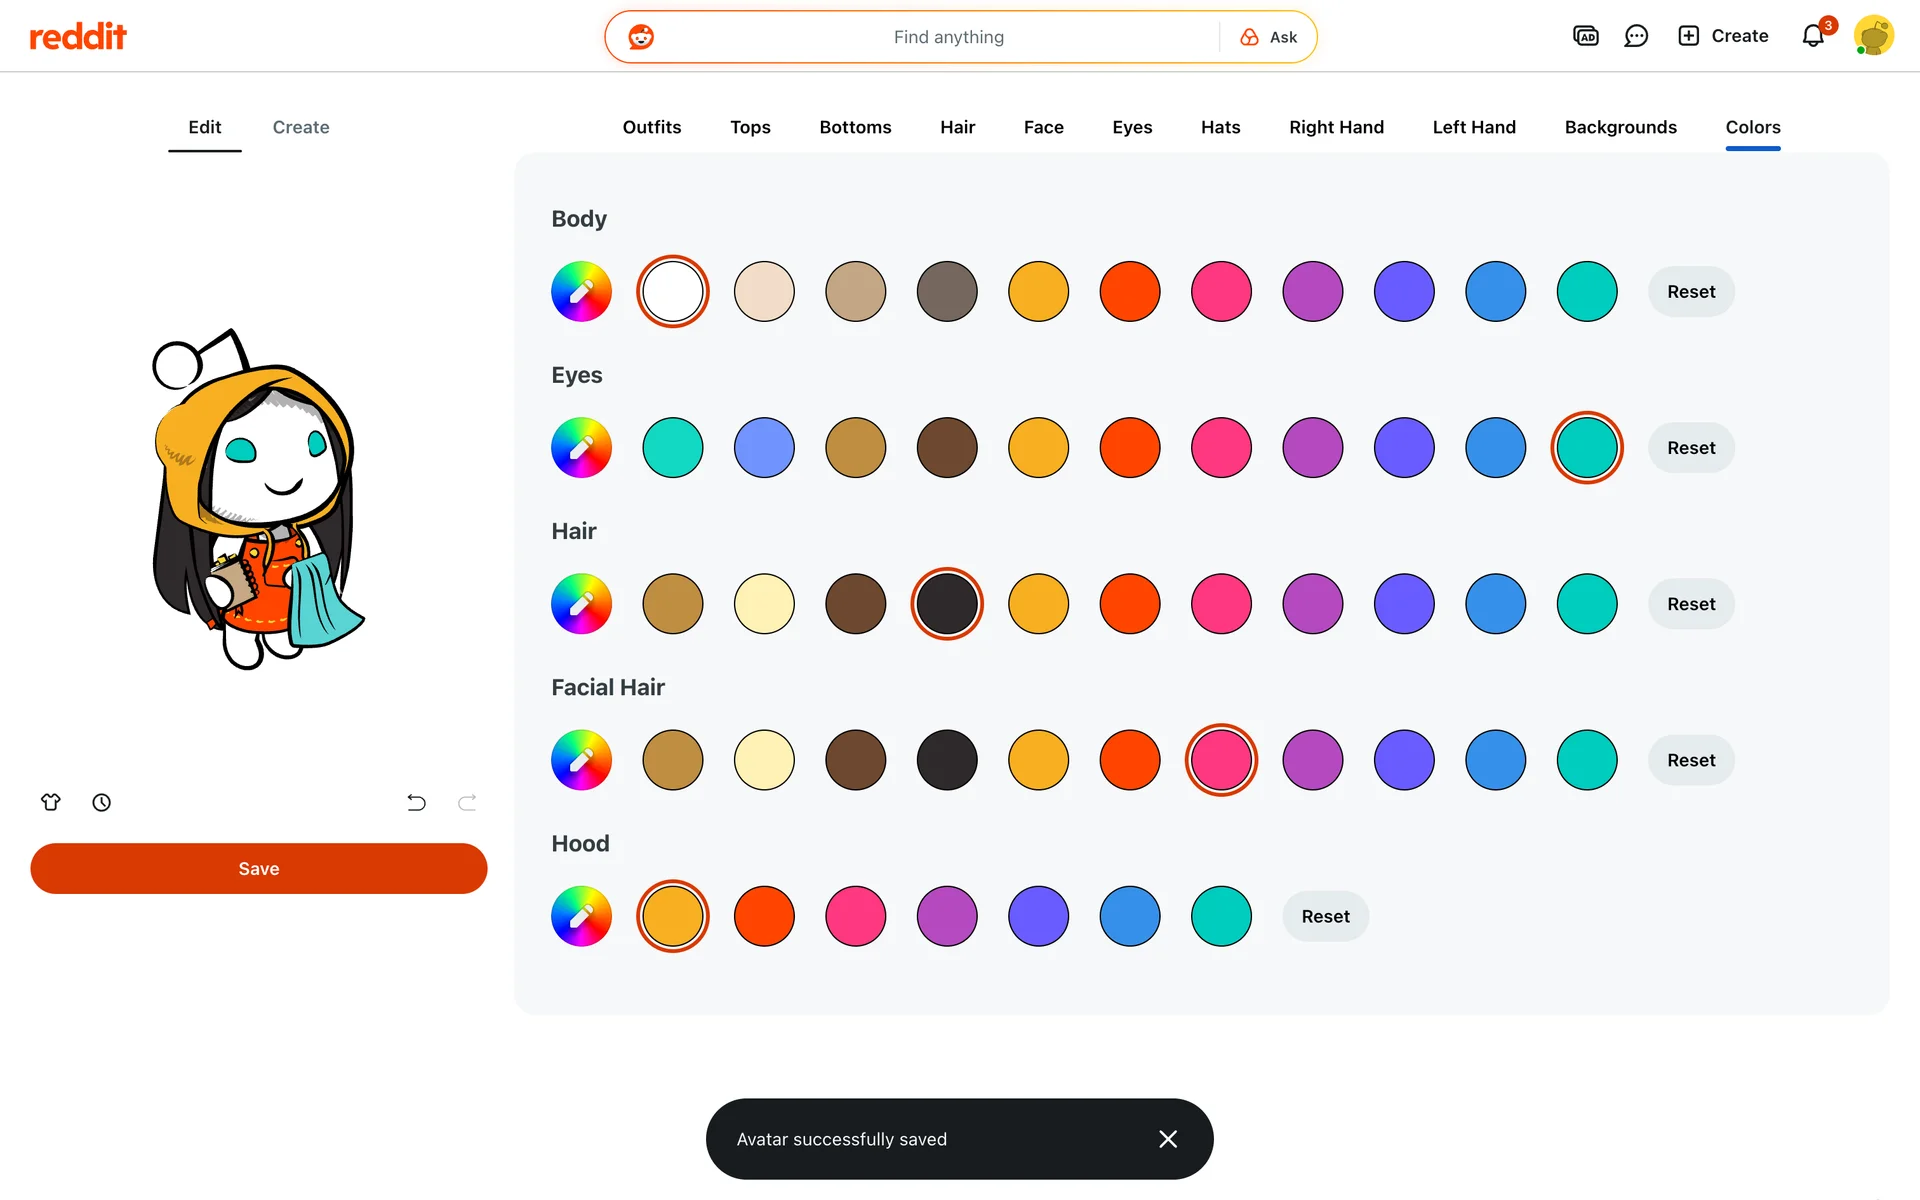
Task: Click the Reddit logo
Action: coord(78,37)
